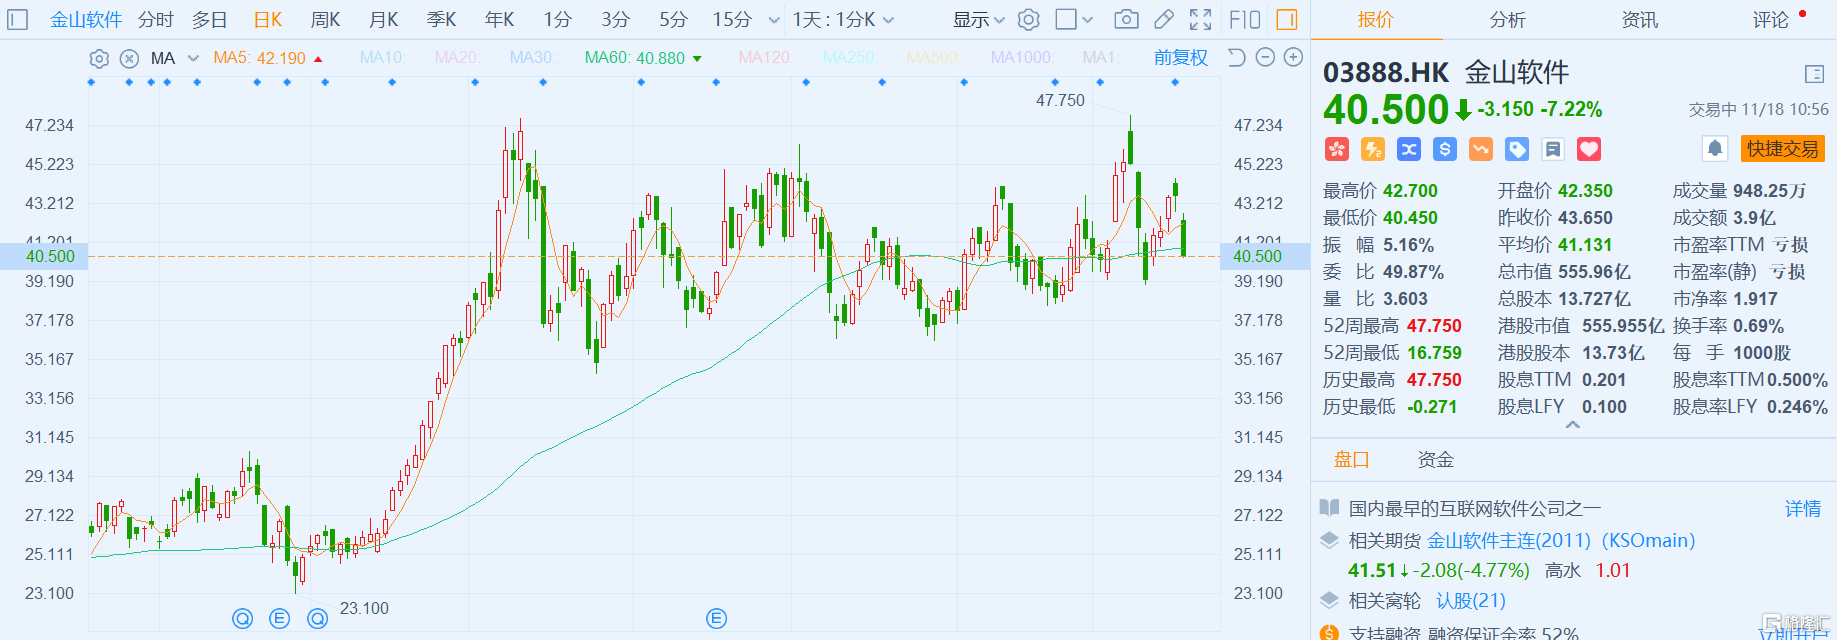Image resolution: width=1837 pixels, height=640 pixels.
Task: Open the 显示 display dropdown
Action: (x=978, y=20)
